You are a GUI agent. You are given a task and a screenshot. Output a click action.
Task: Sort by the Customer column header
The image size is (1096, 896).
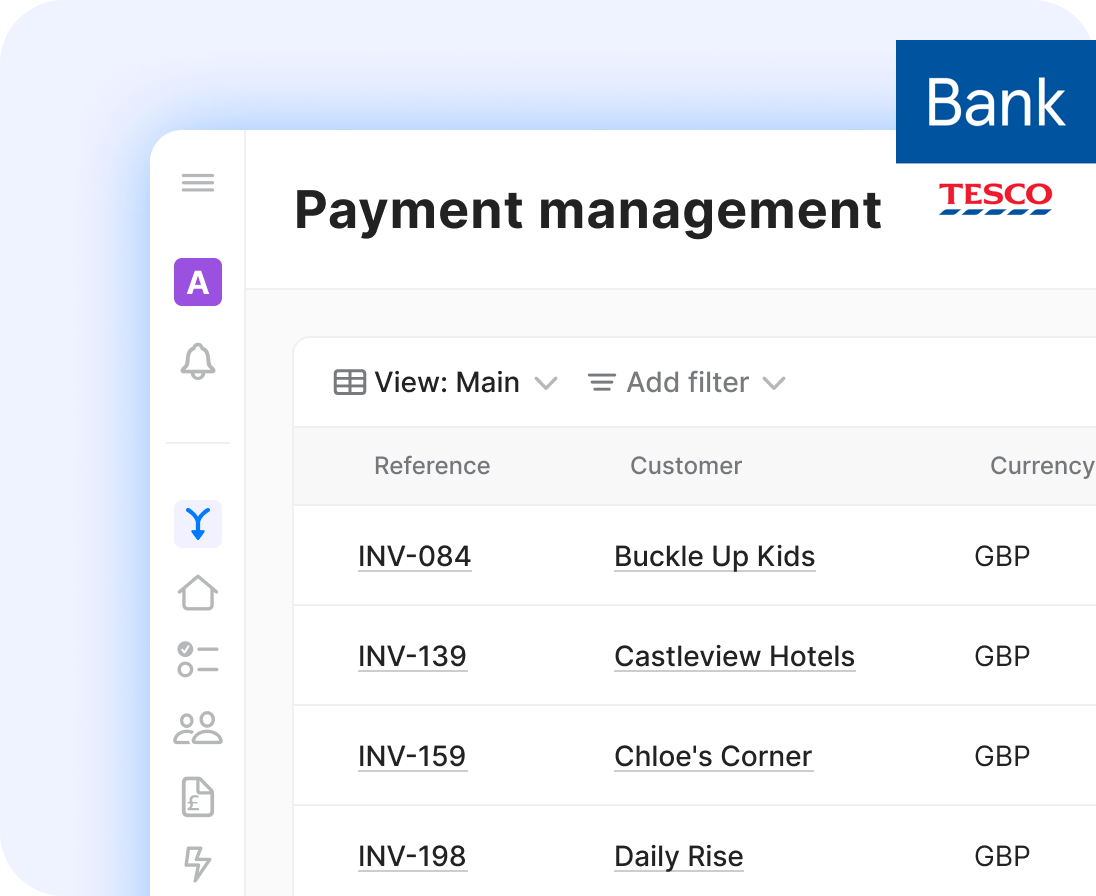686,465
